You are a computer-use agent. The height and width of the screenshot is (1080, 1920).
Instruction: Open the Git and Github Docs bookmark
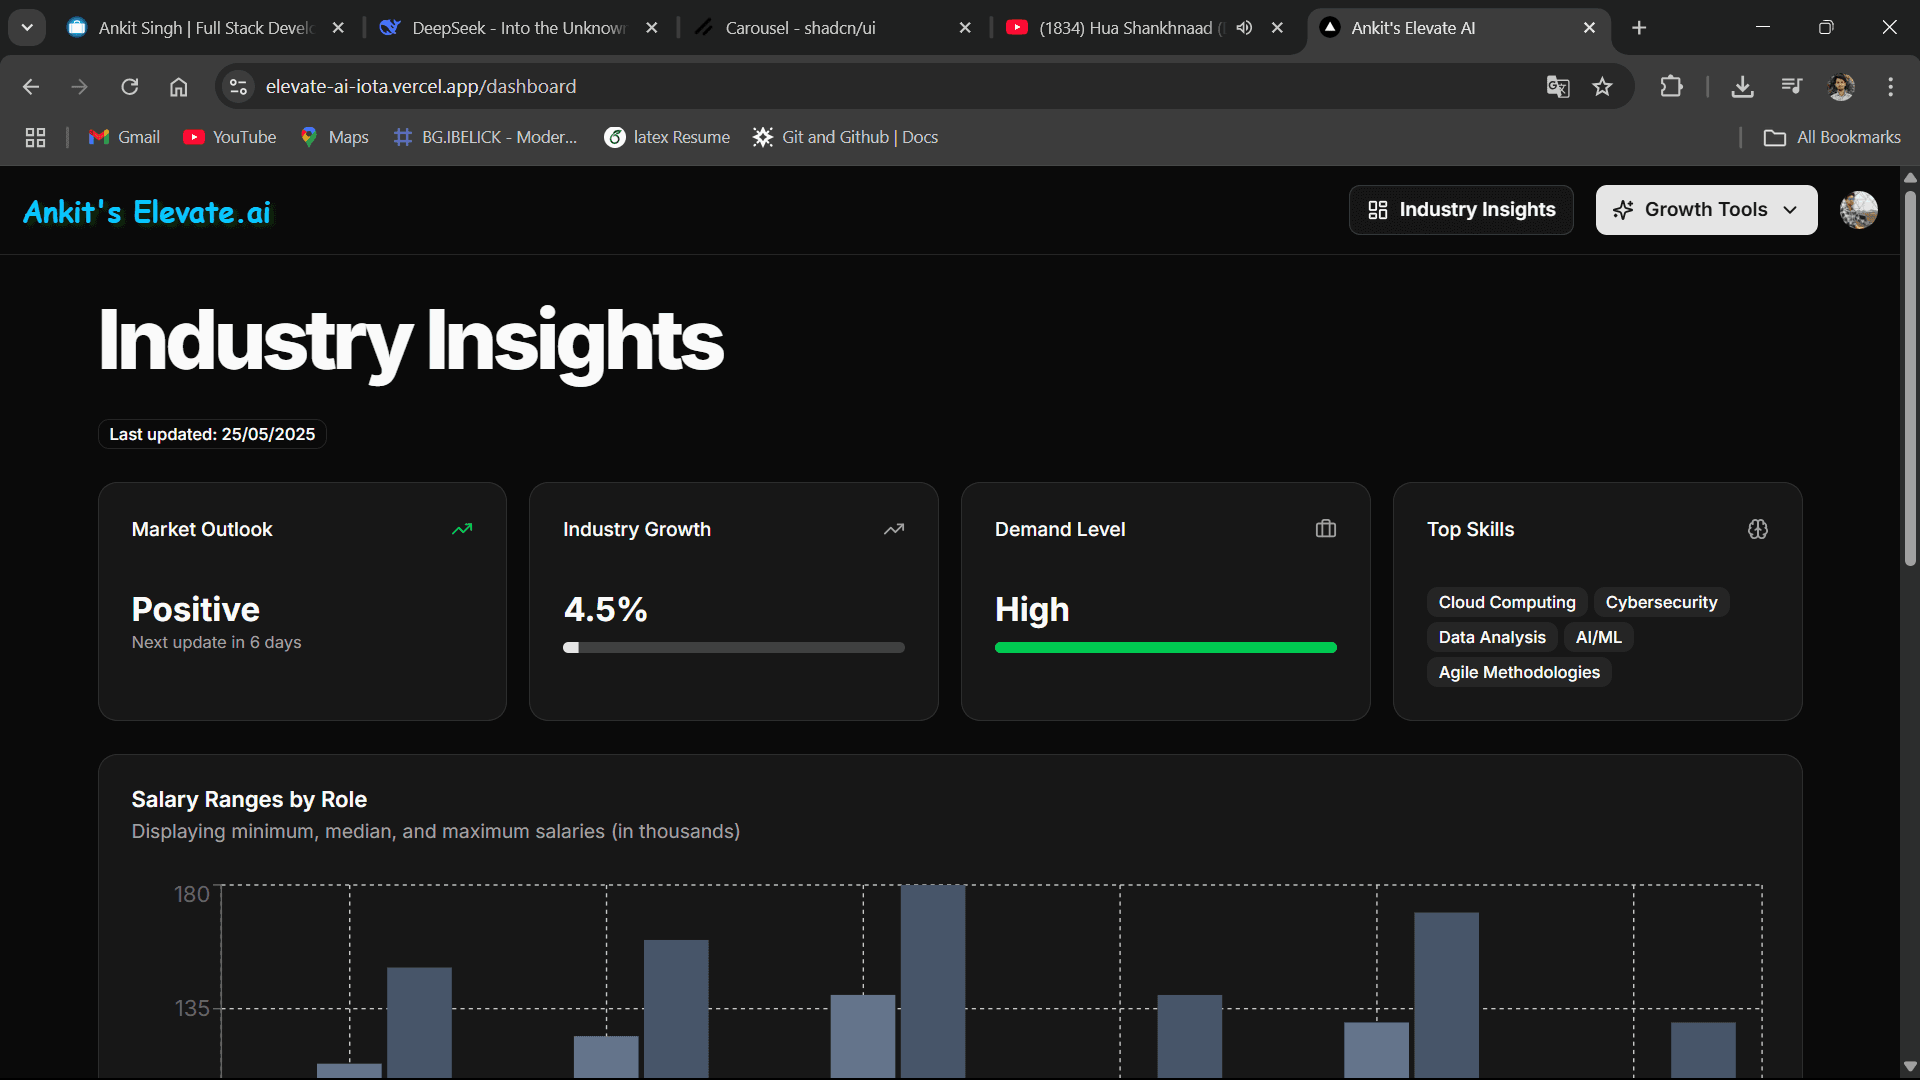point(845,137)
